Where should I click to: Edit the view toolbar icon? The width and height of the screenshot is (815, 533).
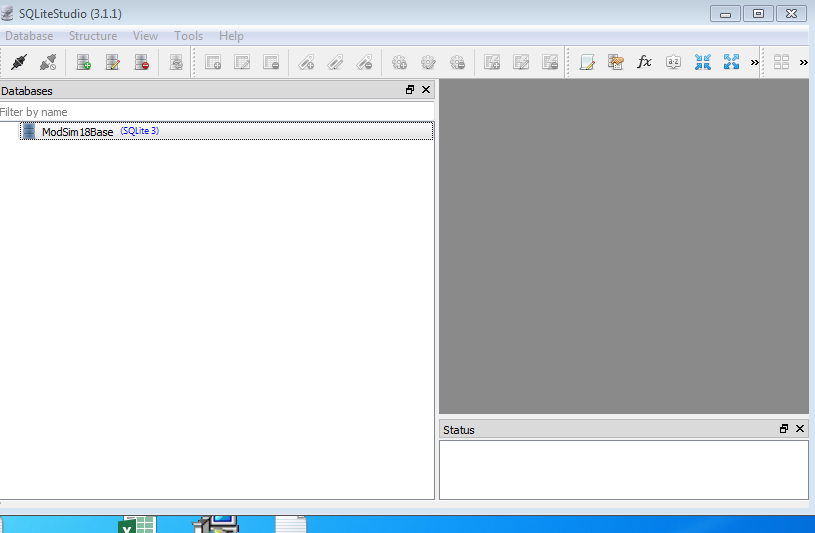[x=521, y=62]
